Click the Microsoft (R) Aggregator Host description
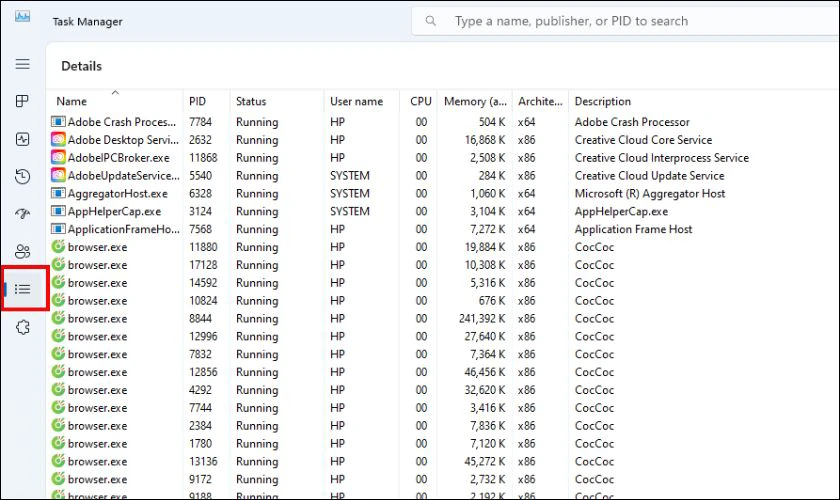This screenshot has width=840, height=500. tap(650, 193)
